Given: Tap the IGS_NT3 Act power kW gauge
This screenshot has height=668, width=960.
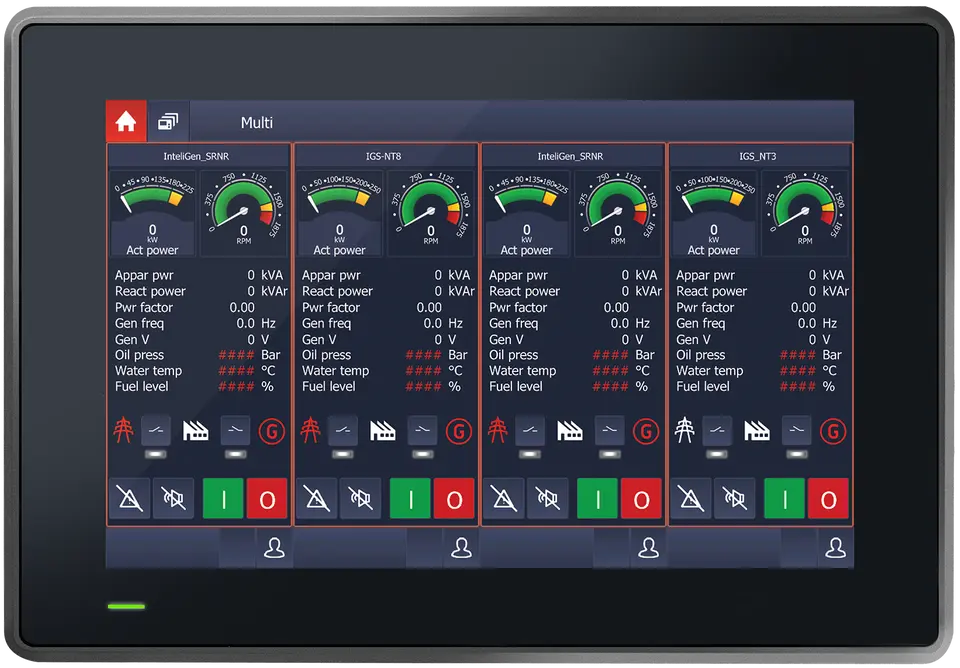Looking at the screenshot, I should click(714, 214).
